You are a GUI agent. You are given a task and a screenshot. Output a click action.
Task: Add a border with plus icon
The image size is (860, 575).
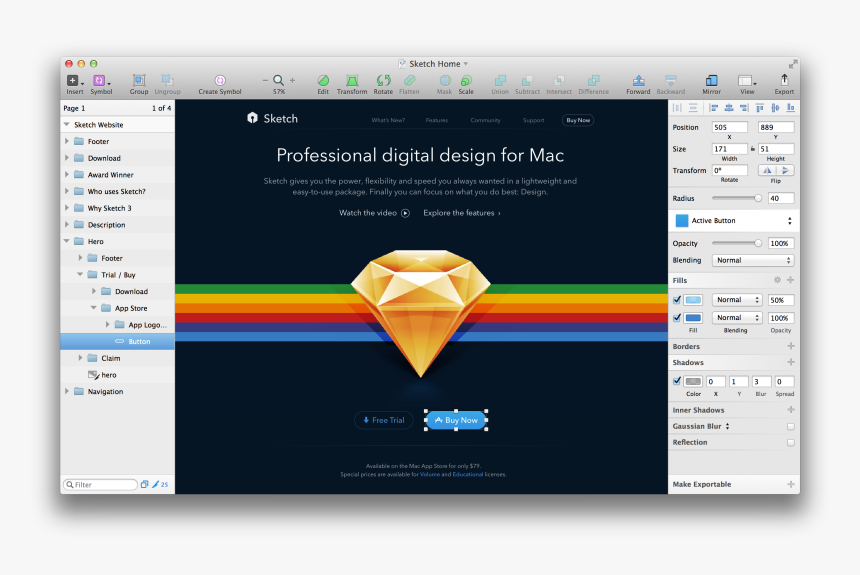click(x=791, y=346)
